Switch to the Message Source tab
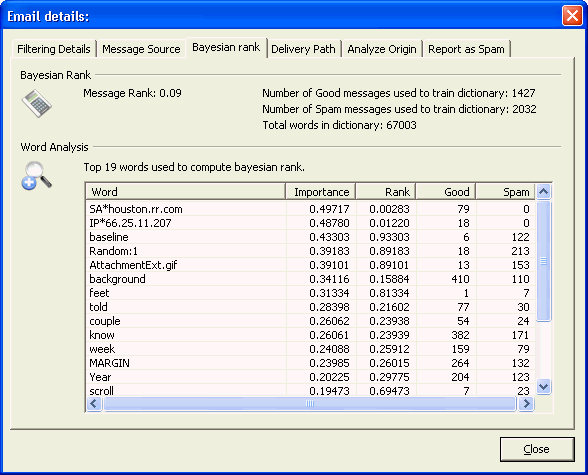The width and height of the screenshot is (588, 475). (141, 49)
